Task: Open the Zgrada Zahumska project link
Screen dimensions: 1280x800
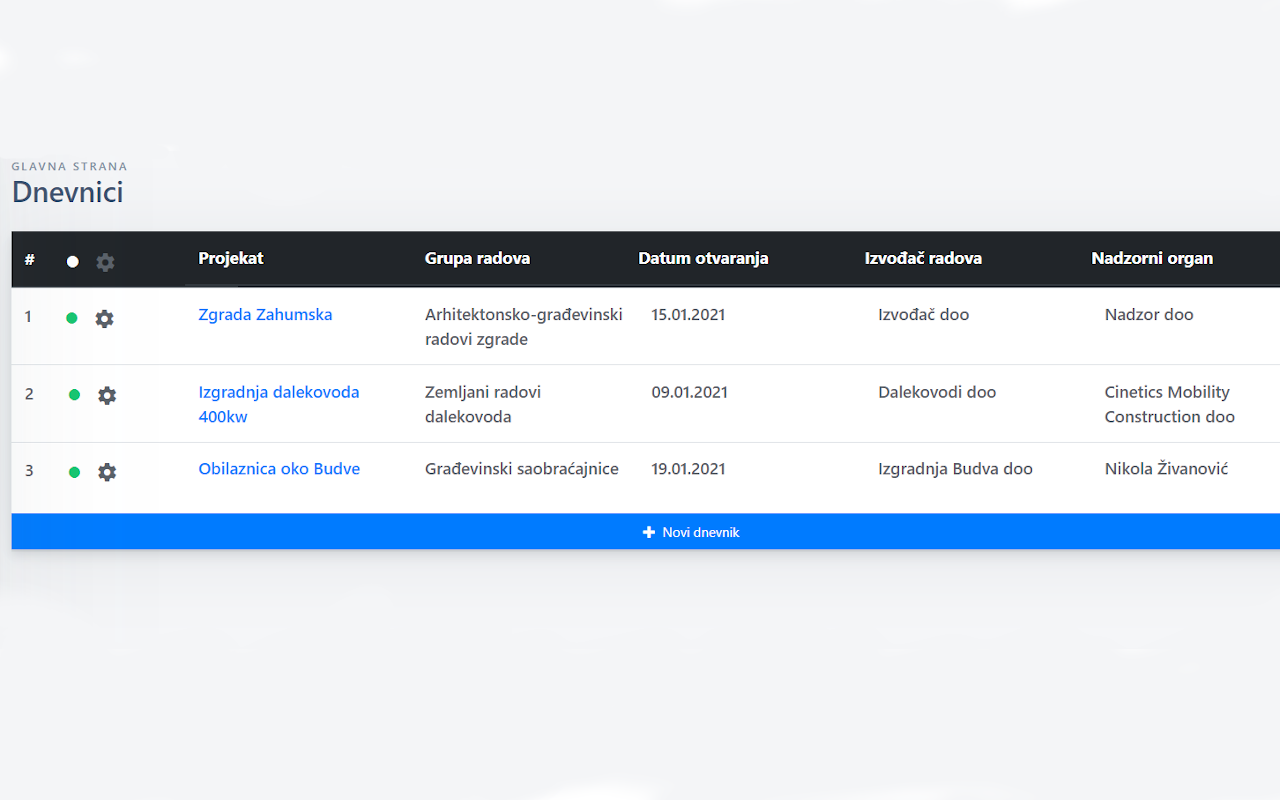Action: click(x=265, y=315)
